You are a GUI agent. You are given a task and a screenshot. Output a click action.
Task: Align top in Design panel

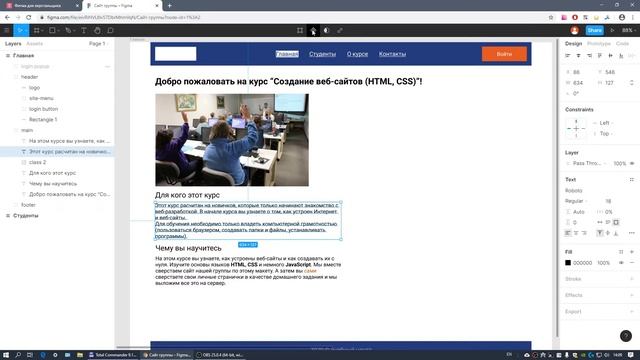point(600,56)
